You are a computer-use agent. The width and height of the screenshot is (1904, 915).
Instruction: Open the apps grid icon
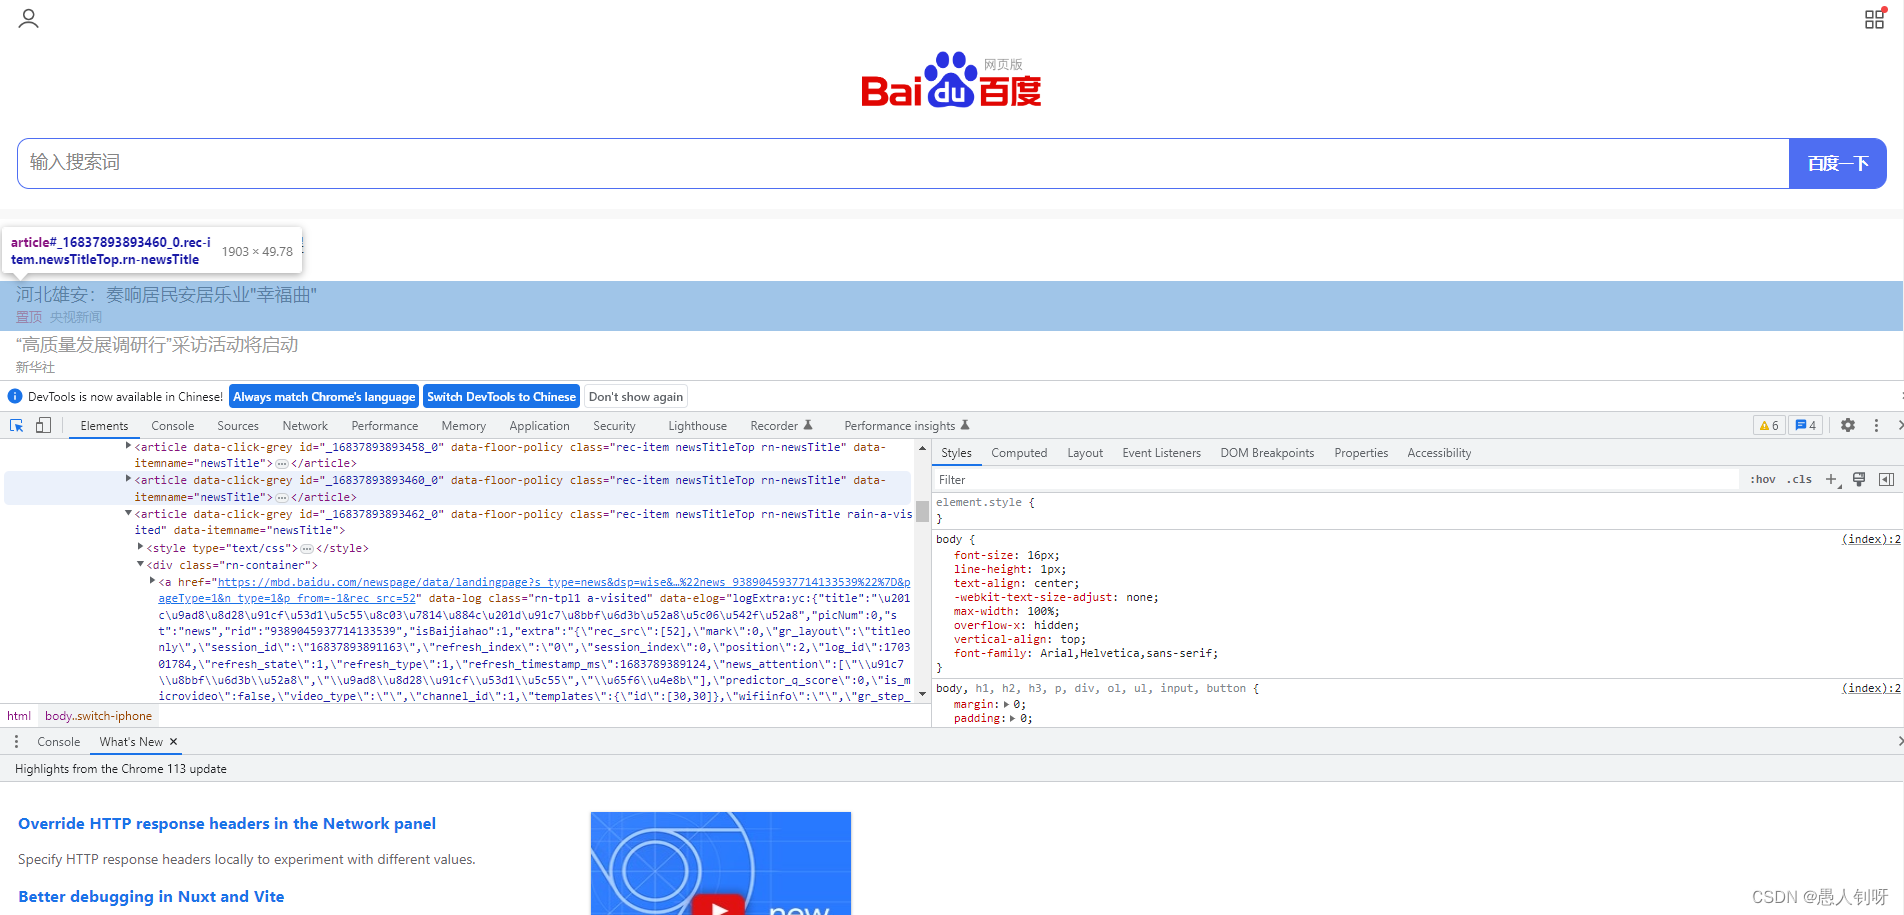click(x=1875, y=18)
